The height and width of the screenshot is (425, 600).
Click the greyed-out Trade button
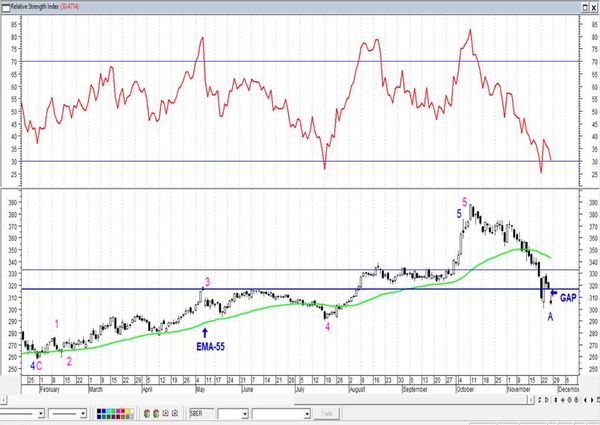tap(326, 414)
